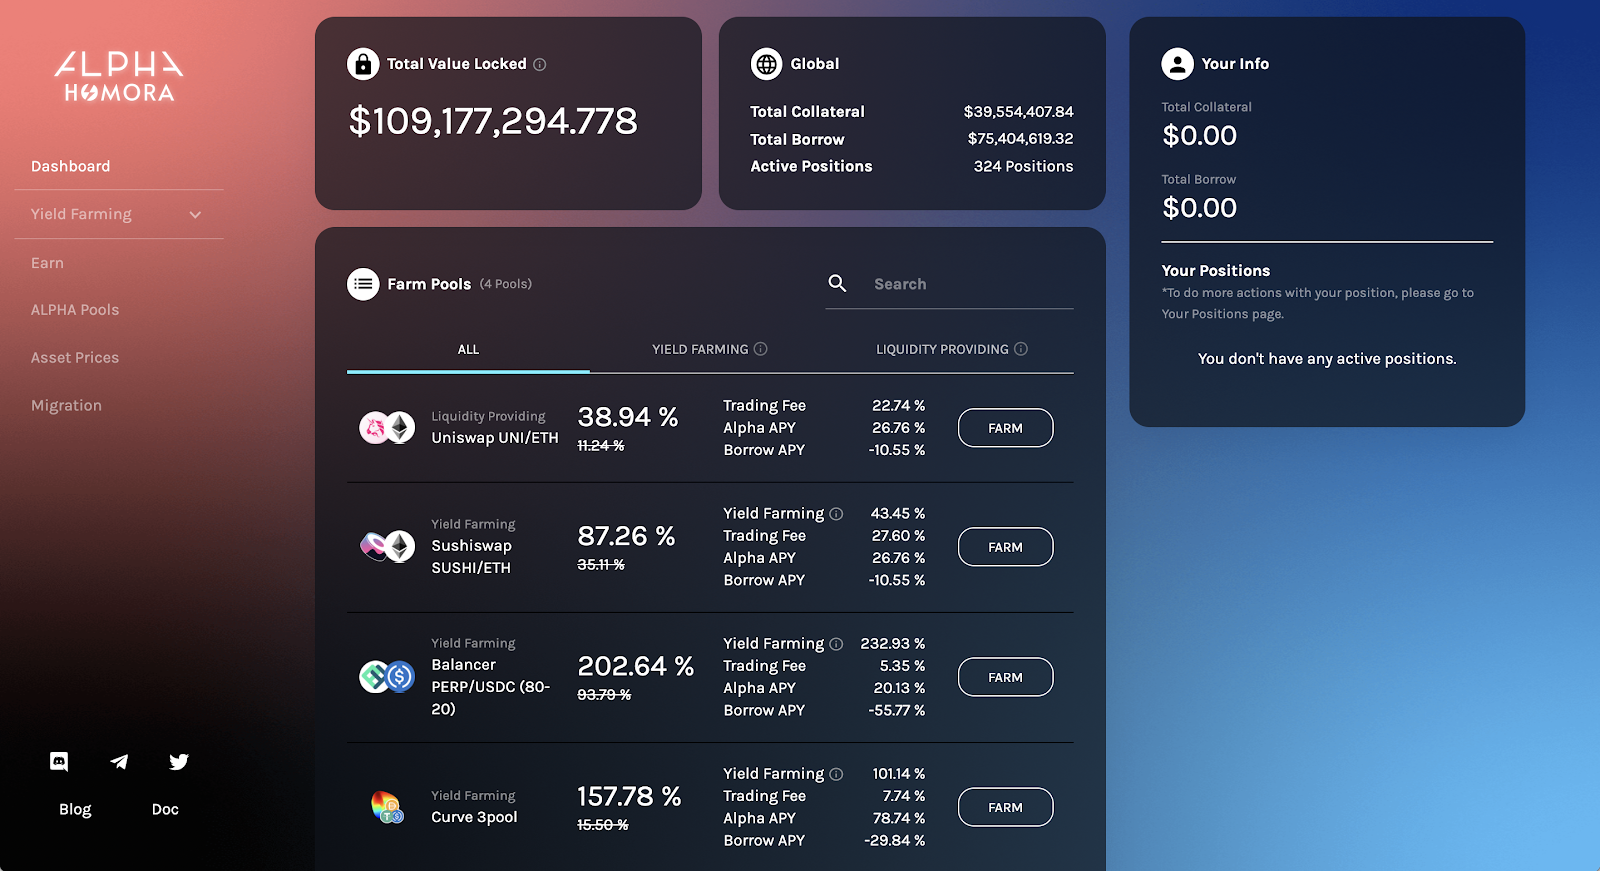Click the Uniswap UNI/ETH pool name
Screen dimensions: 1600x871
coord(495,438)
